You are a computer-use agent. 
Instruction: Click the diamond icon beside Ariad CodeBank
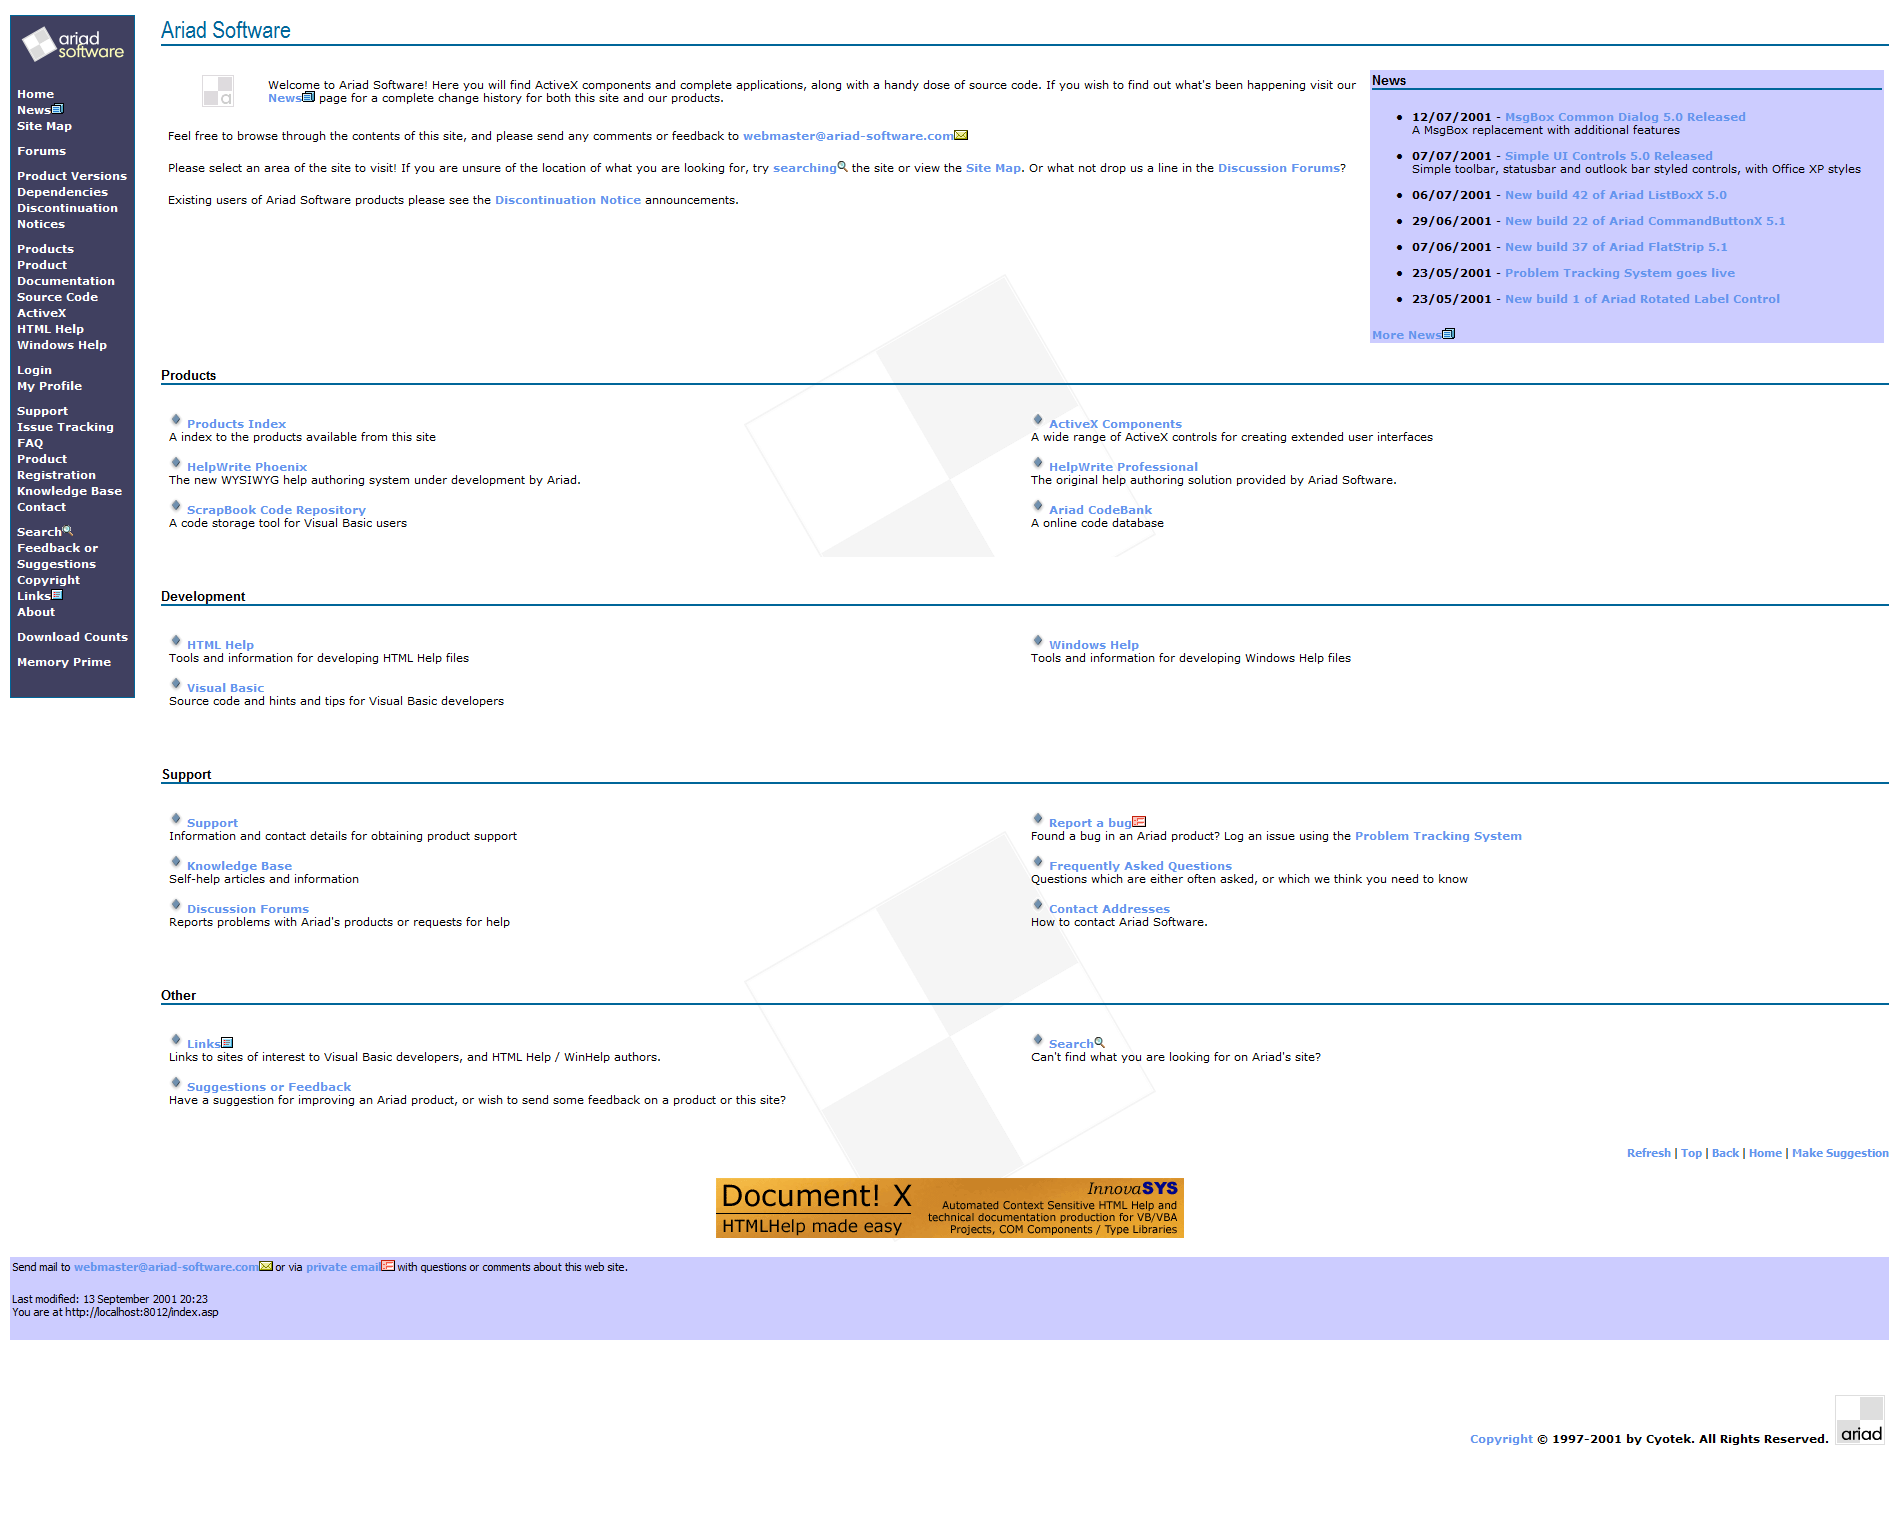1038,506
